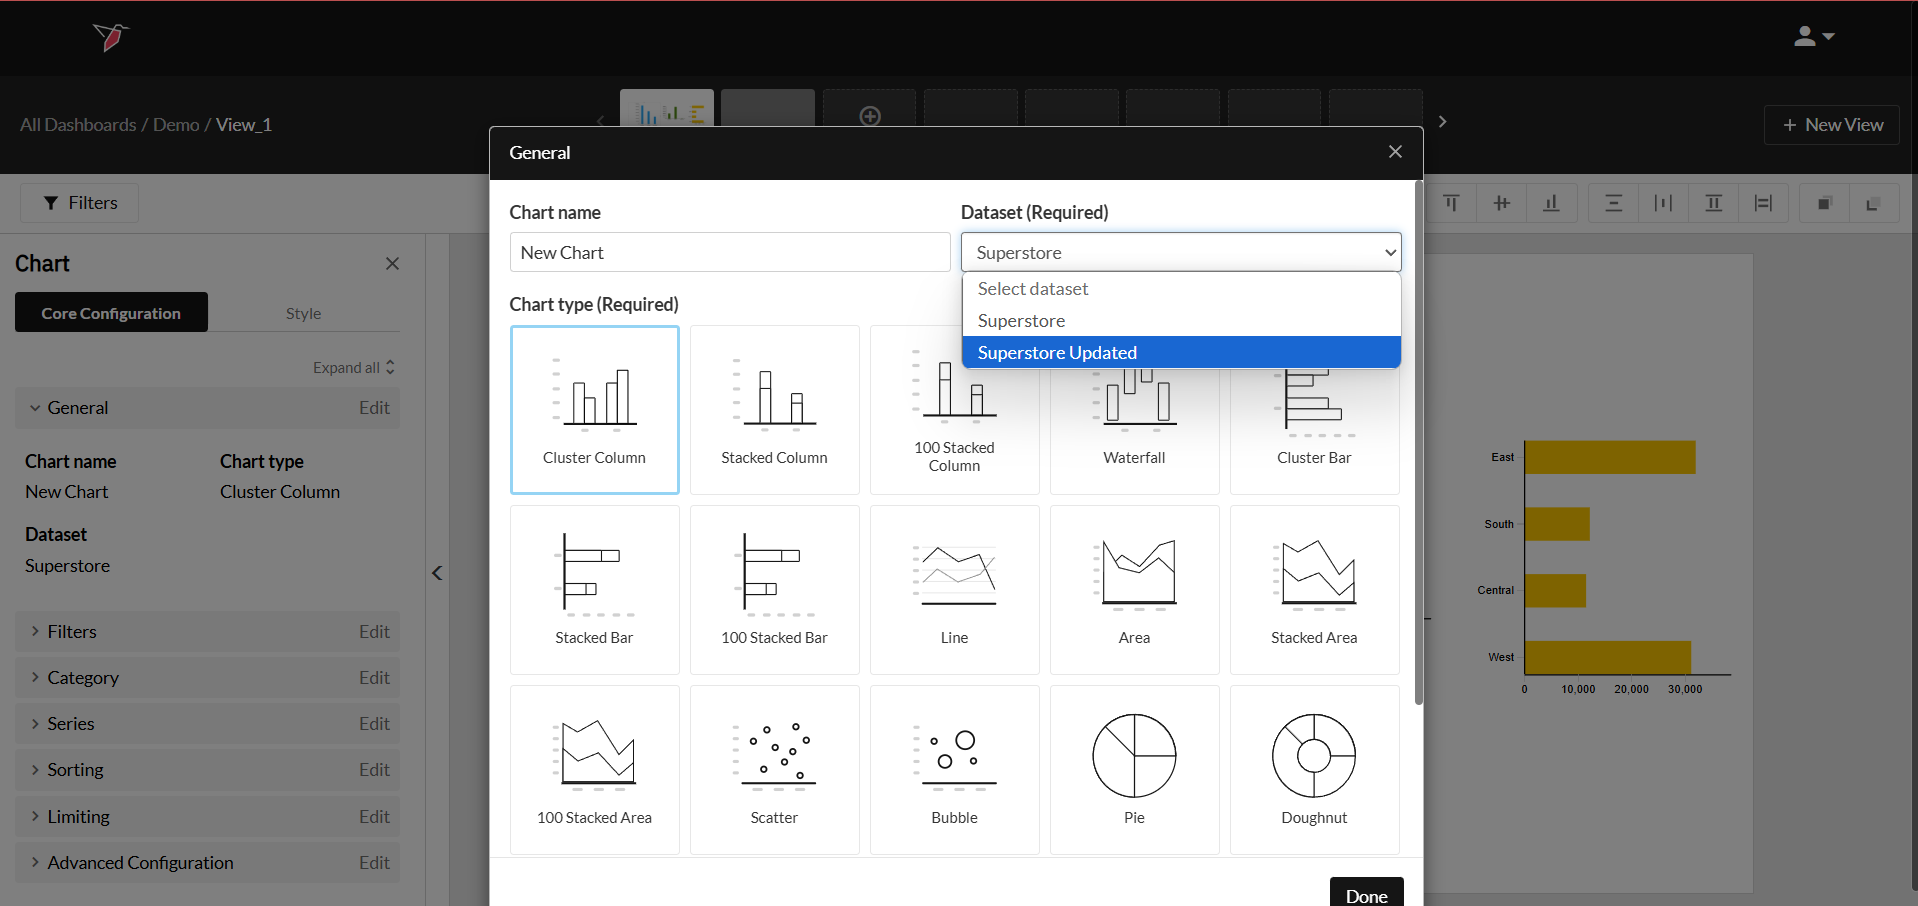Screen dimensions: 1918x906
Task: Pick the 100 Stacked Bar chart type
Action: click(x=774, y=590)
